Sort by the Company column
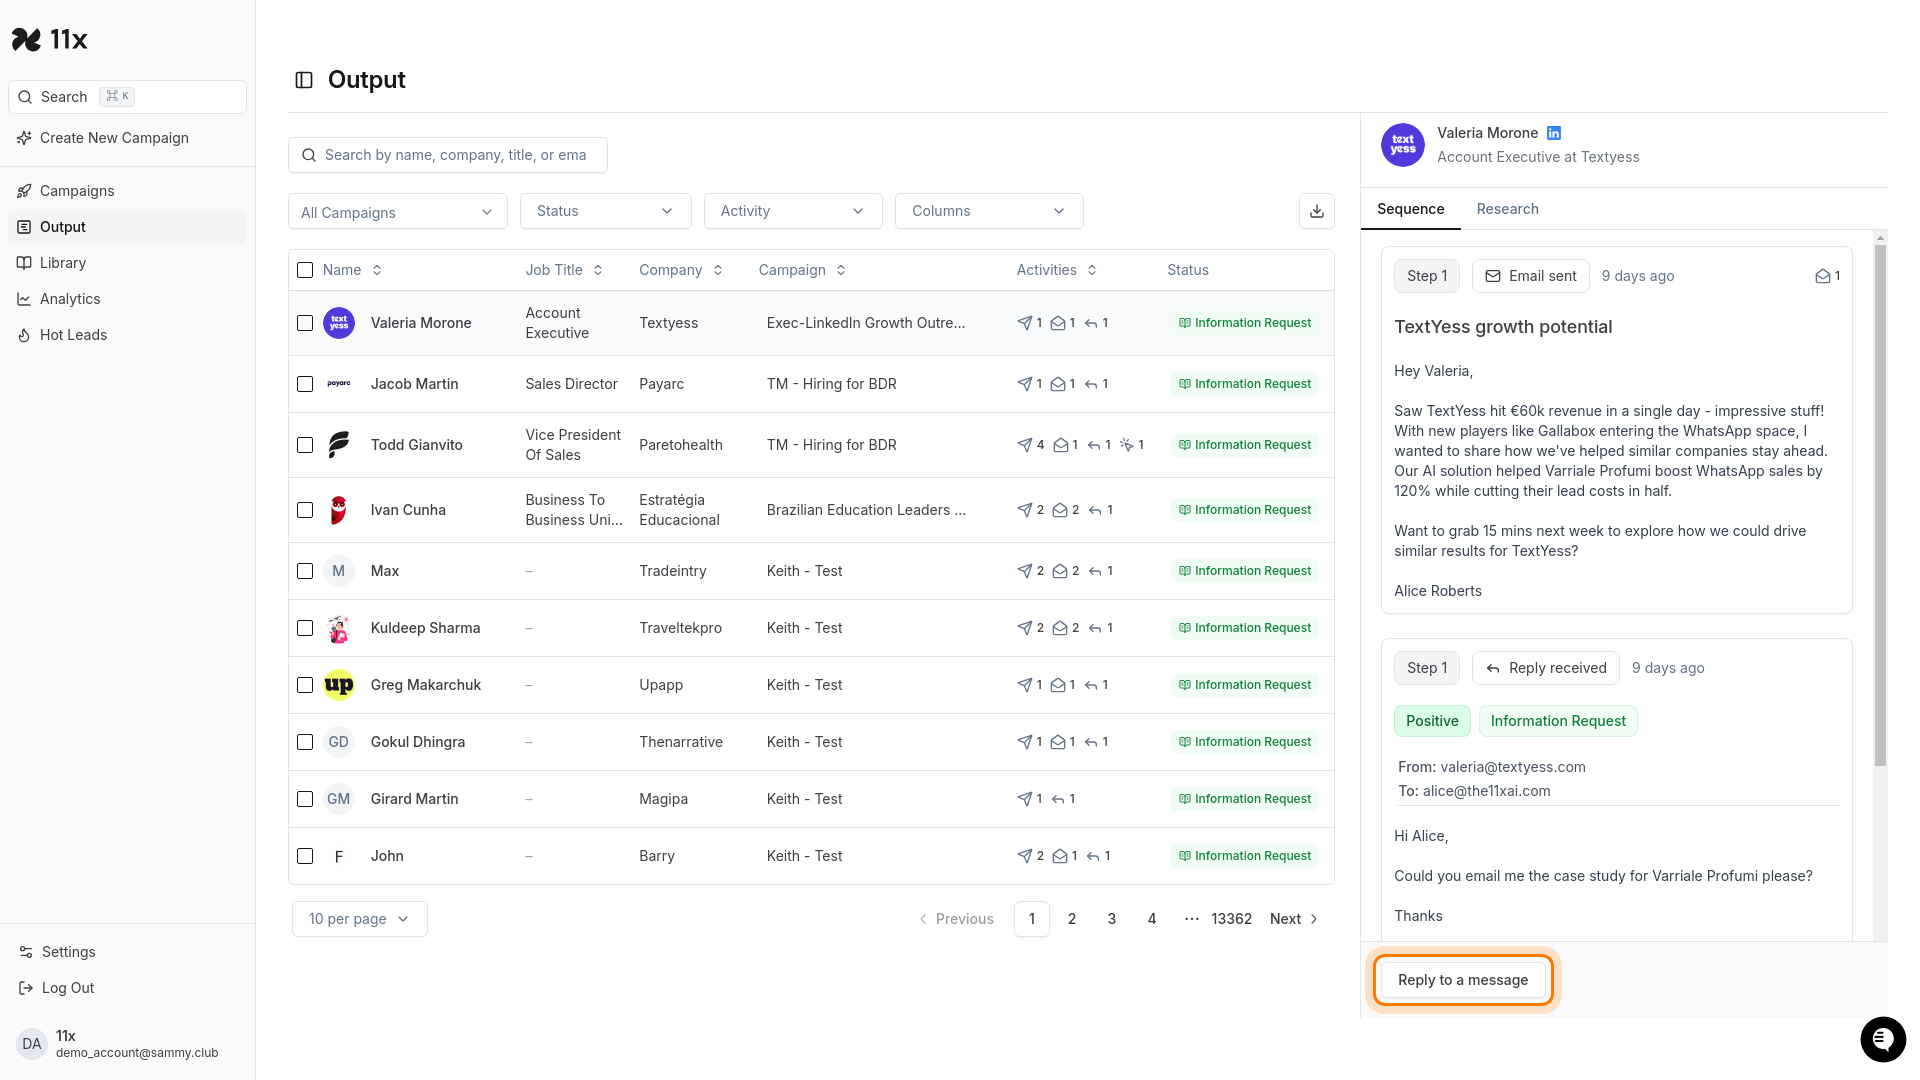Viewport: 1920px width, 1080px height. (x=681, y=270)
